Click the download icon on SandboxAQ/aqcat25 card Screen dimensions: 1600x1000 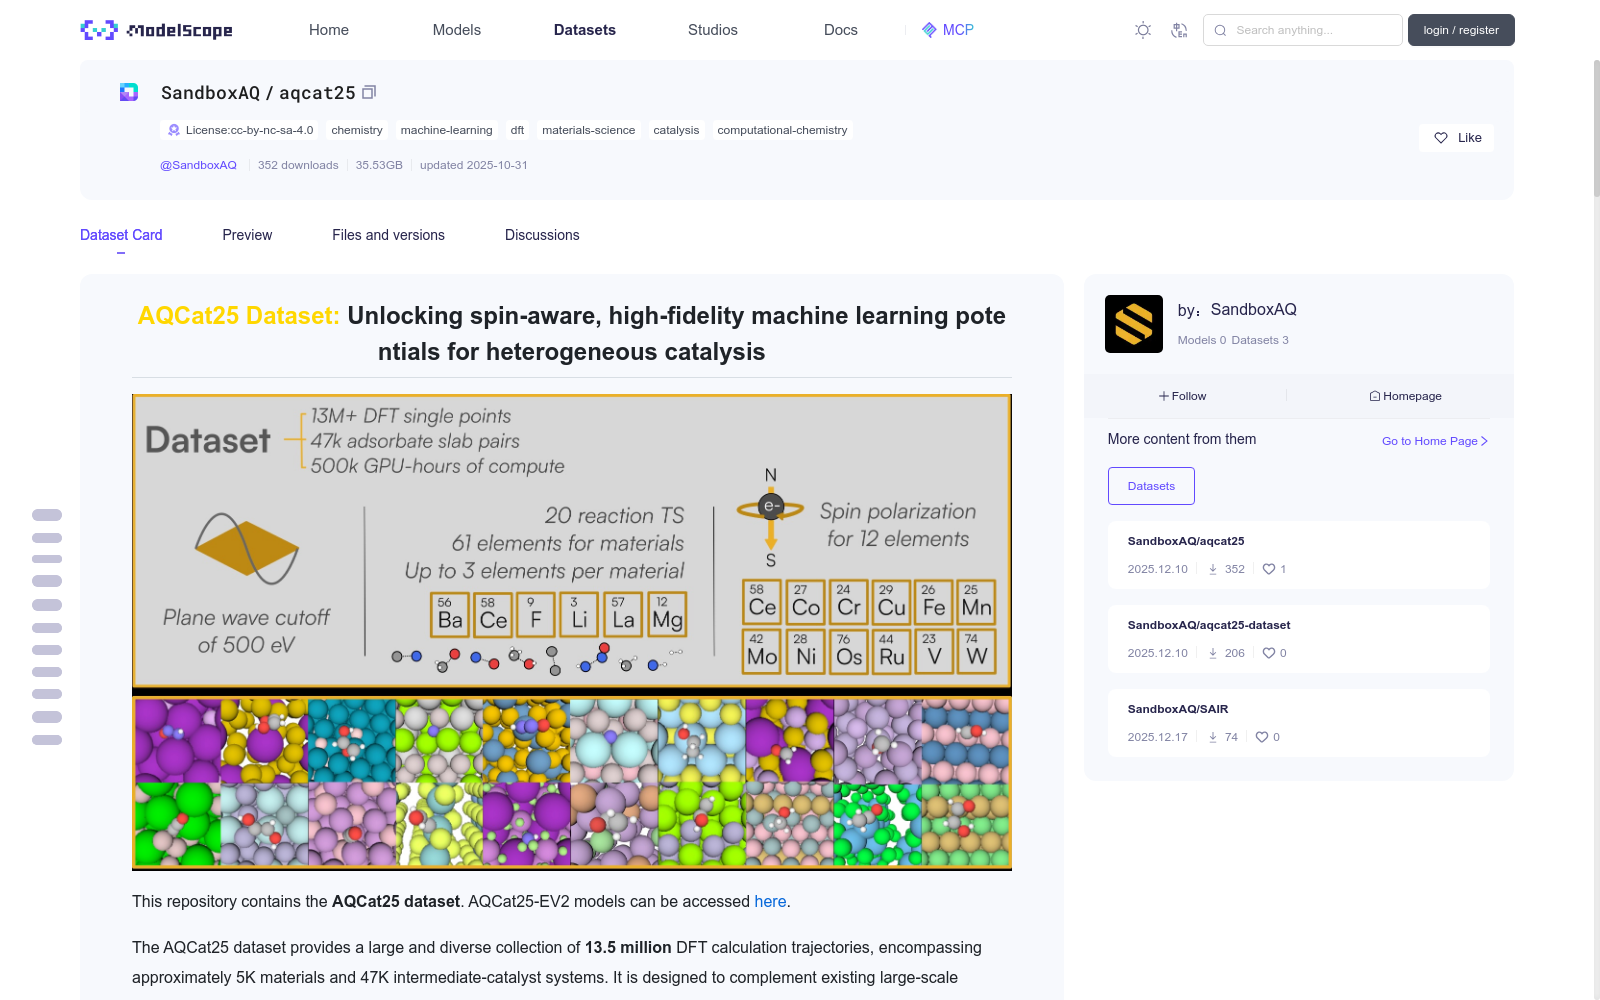click(x=1213, y=569)
